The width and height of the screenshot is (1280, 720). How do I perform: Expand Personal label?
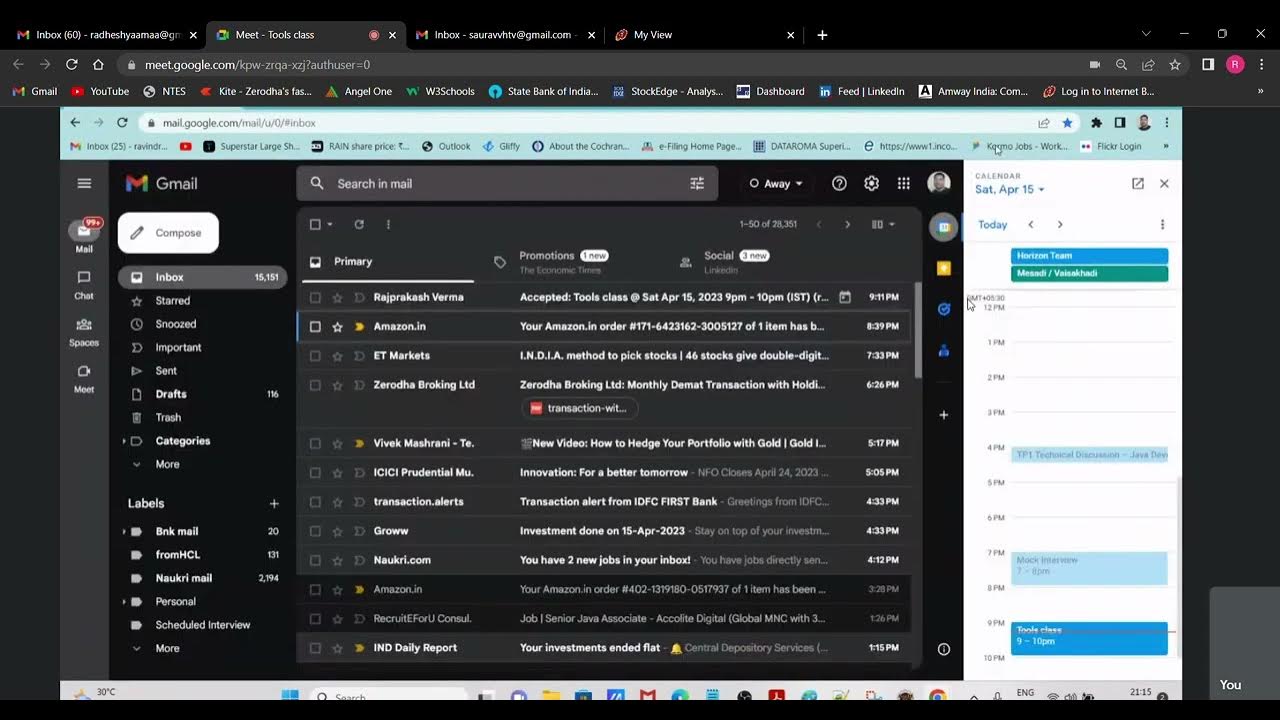124,601
